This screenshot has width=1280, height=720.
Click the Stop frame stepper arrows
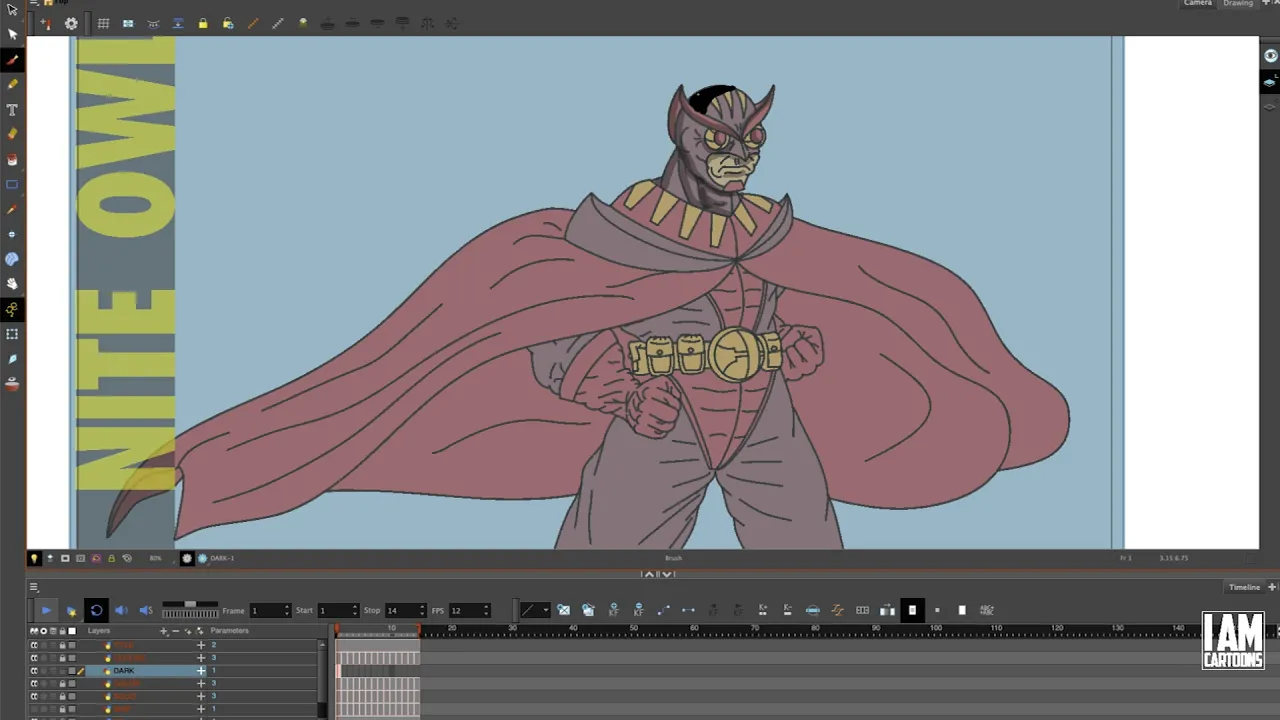pos(421,610)
